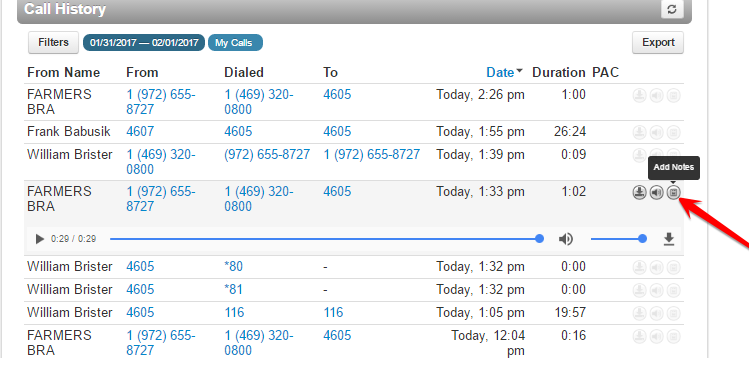Viewport: 749px width, 366px height.
Task: Click download icon on the 19:57 duration row
Action: point(640,313)
